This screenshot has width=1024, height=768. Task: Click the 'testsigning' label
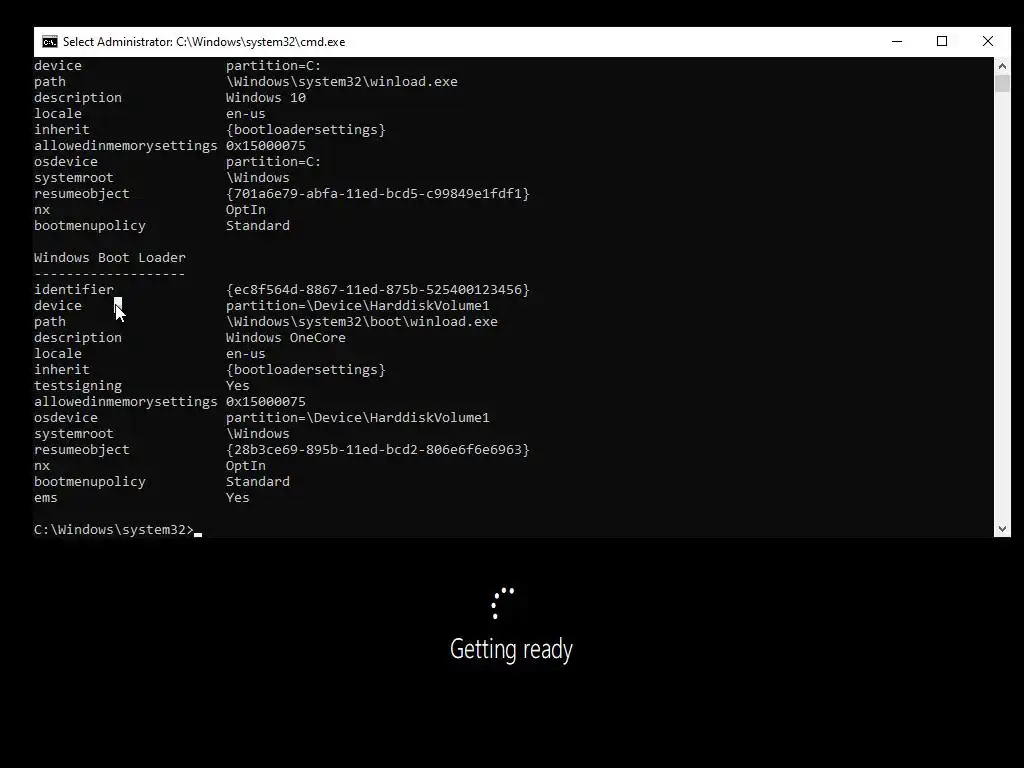click(x=78, y=386)
